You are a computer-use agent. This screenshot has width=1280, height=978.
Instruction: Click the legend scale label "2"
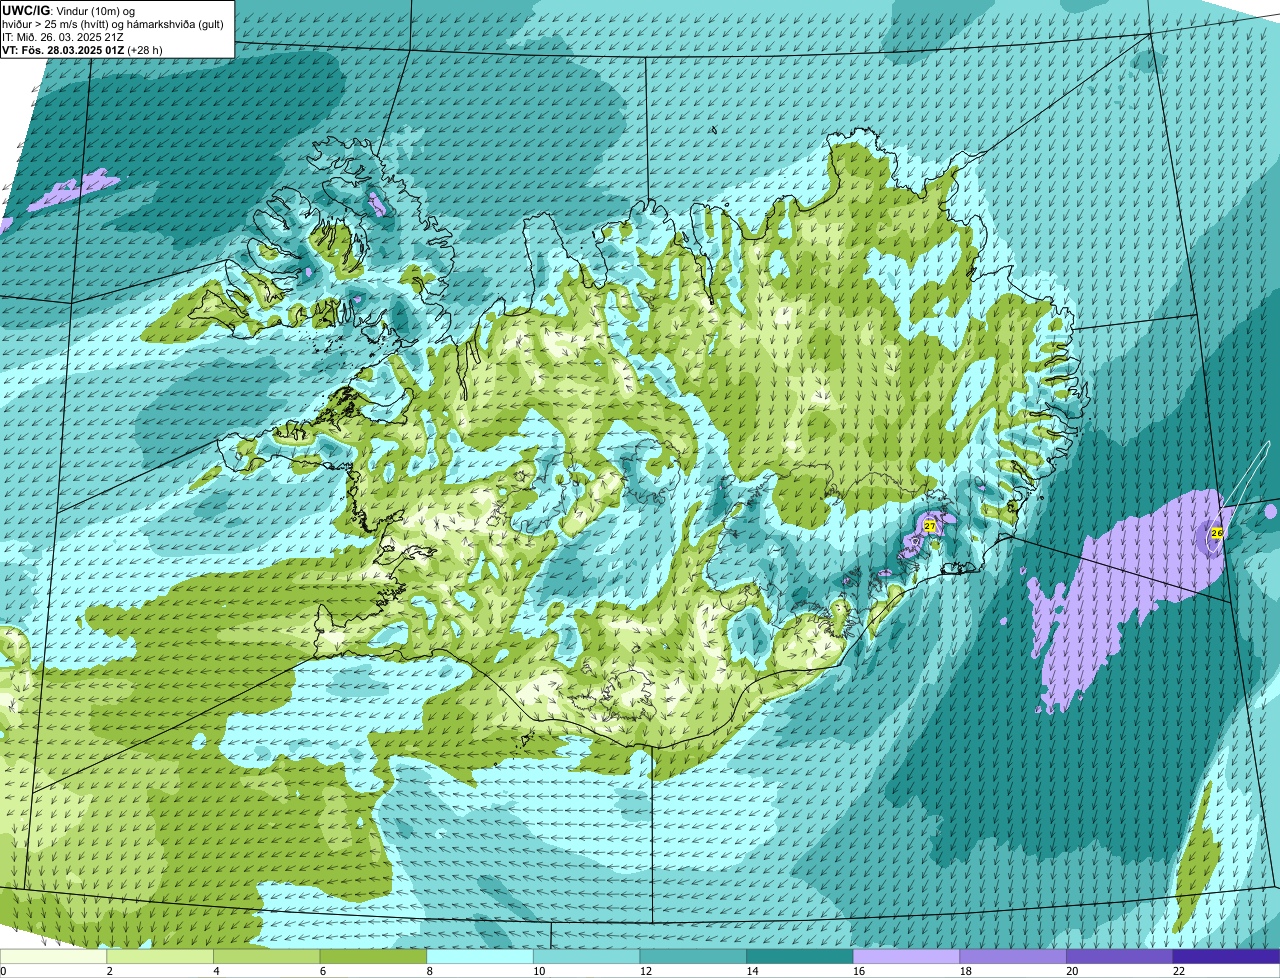point(109,971)
